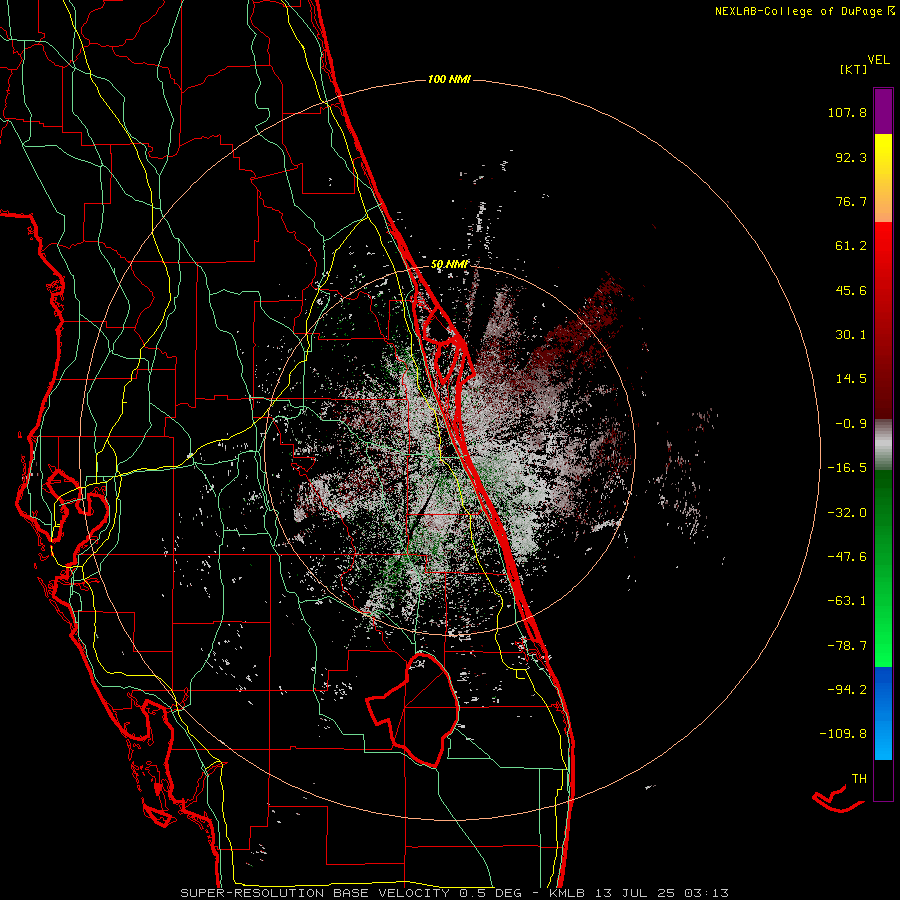The height and width of the screenshot is (900, 900).
Task: Pick the purple segment of velocity color bar
Action: coord(883,111)
